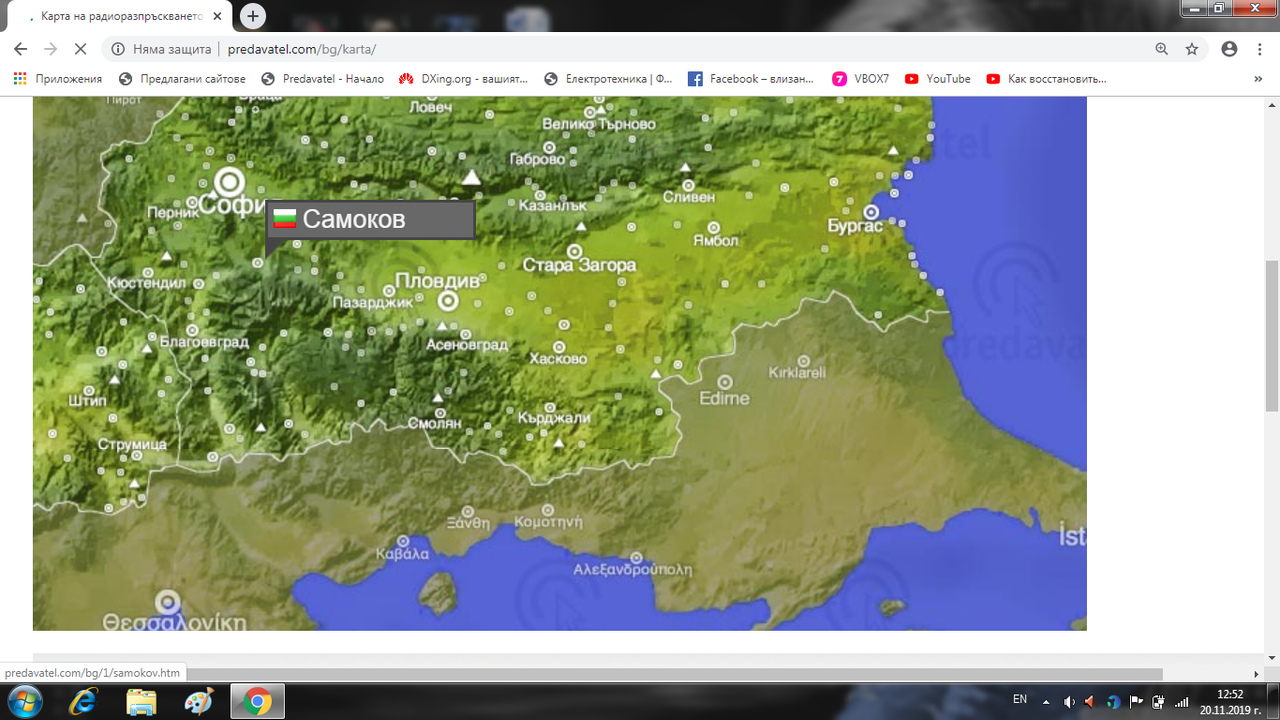Screen dimensions: 1280x720
Task: Show hidden system tray icons
Action: tap(1046, 701)
